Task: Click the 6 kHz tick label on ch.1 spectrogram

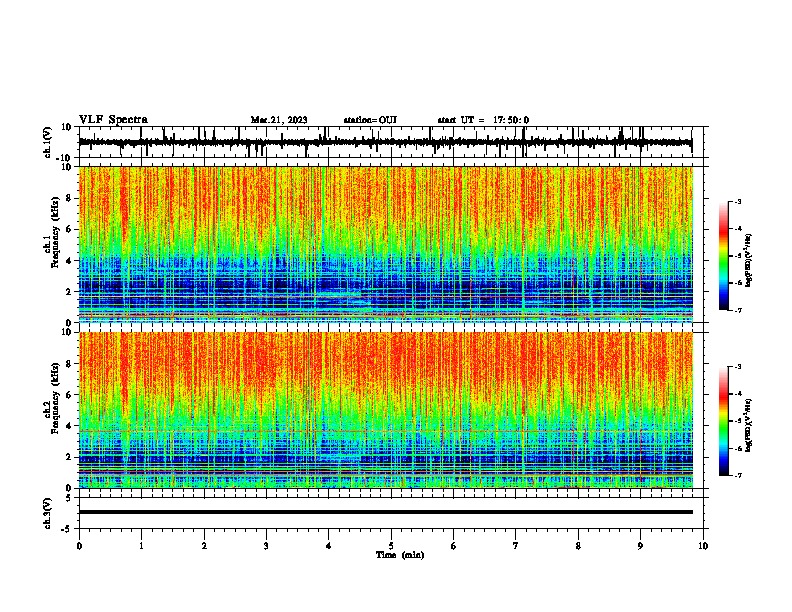Action: [x=69, y=229]
